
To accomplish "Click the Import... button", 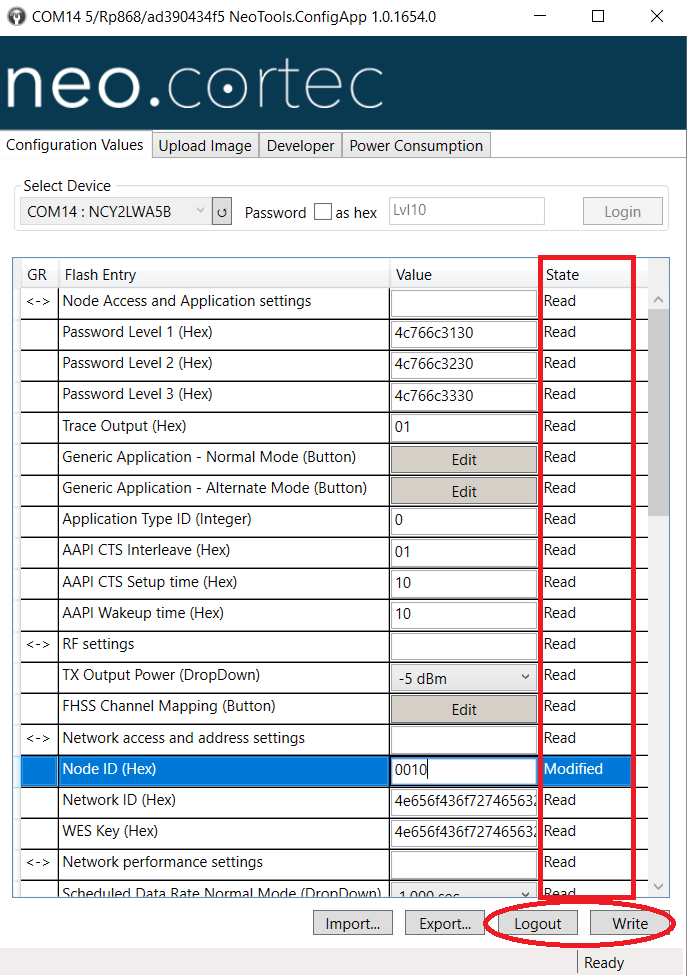I will pyautogui.click(x=353, y=923).
